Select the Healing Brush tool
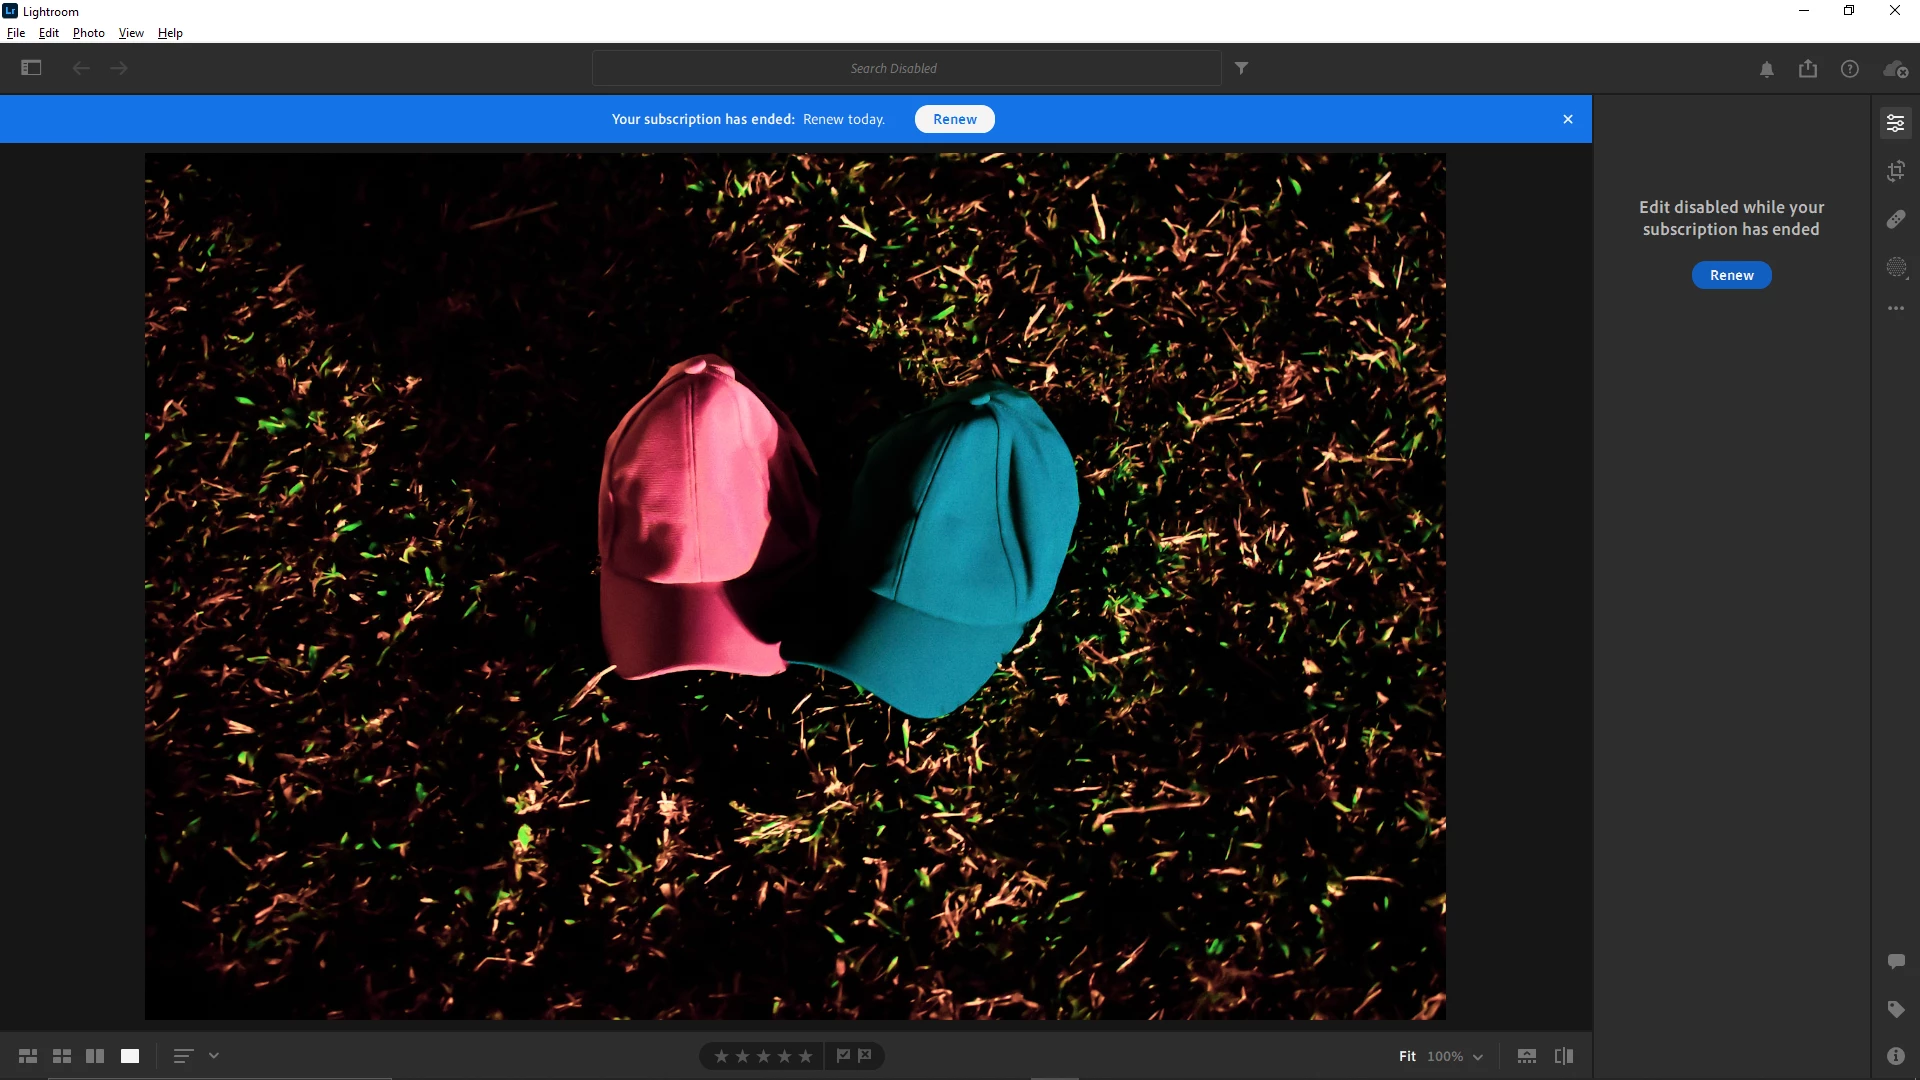This screenshot has height=1080, width=1920. pos(1895,219)
